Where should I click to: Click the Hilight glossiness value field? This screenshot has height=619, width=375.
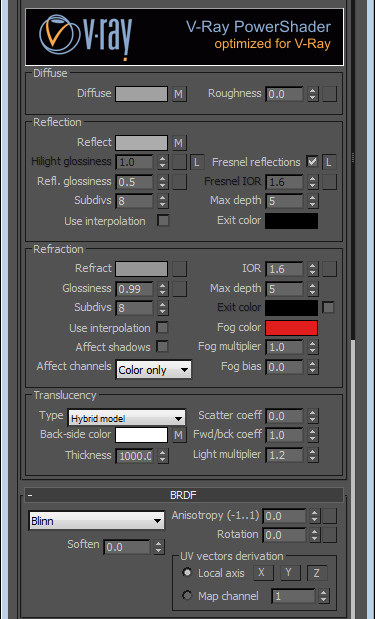click(134, 162)
